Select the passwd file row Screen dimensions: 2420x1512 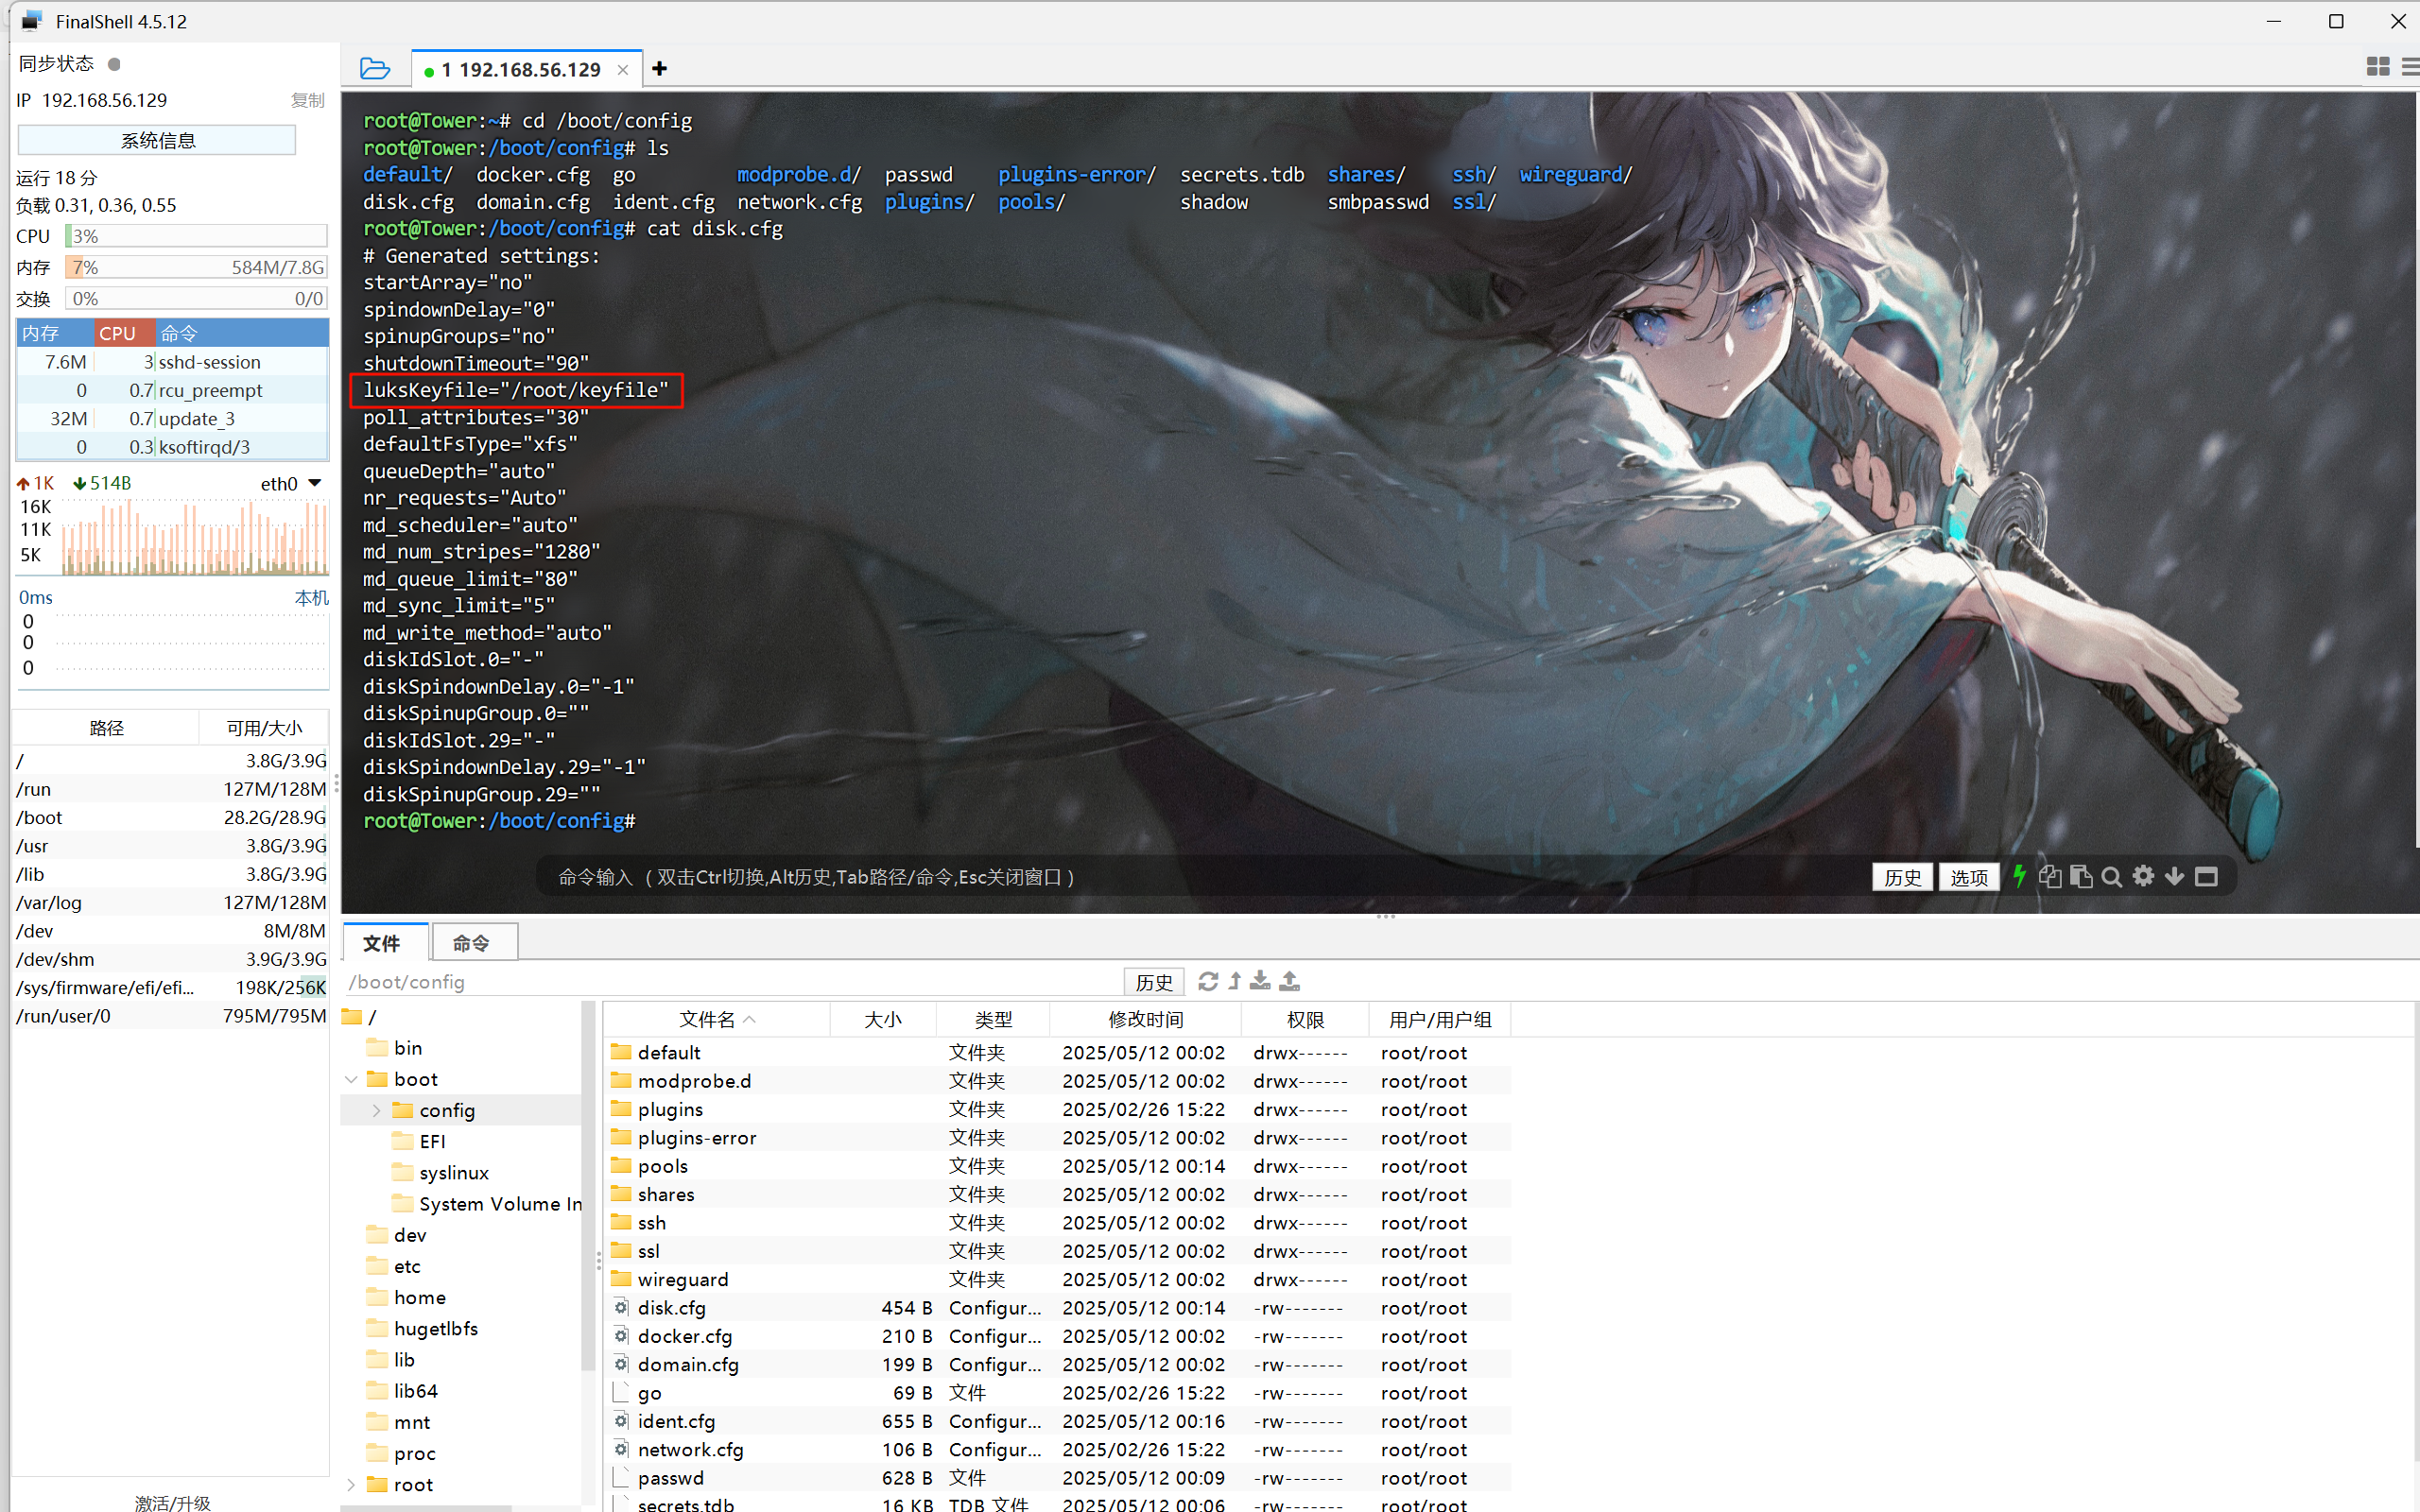coord(1059,1477)
